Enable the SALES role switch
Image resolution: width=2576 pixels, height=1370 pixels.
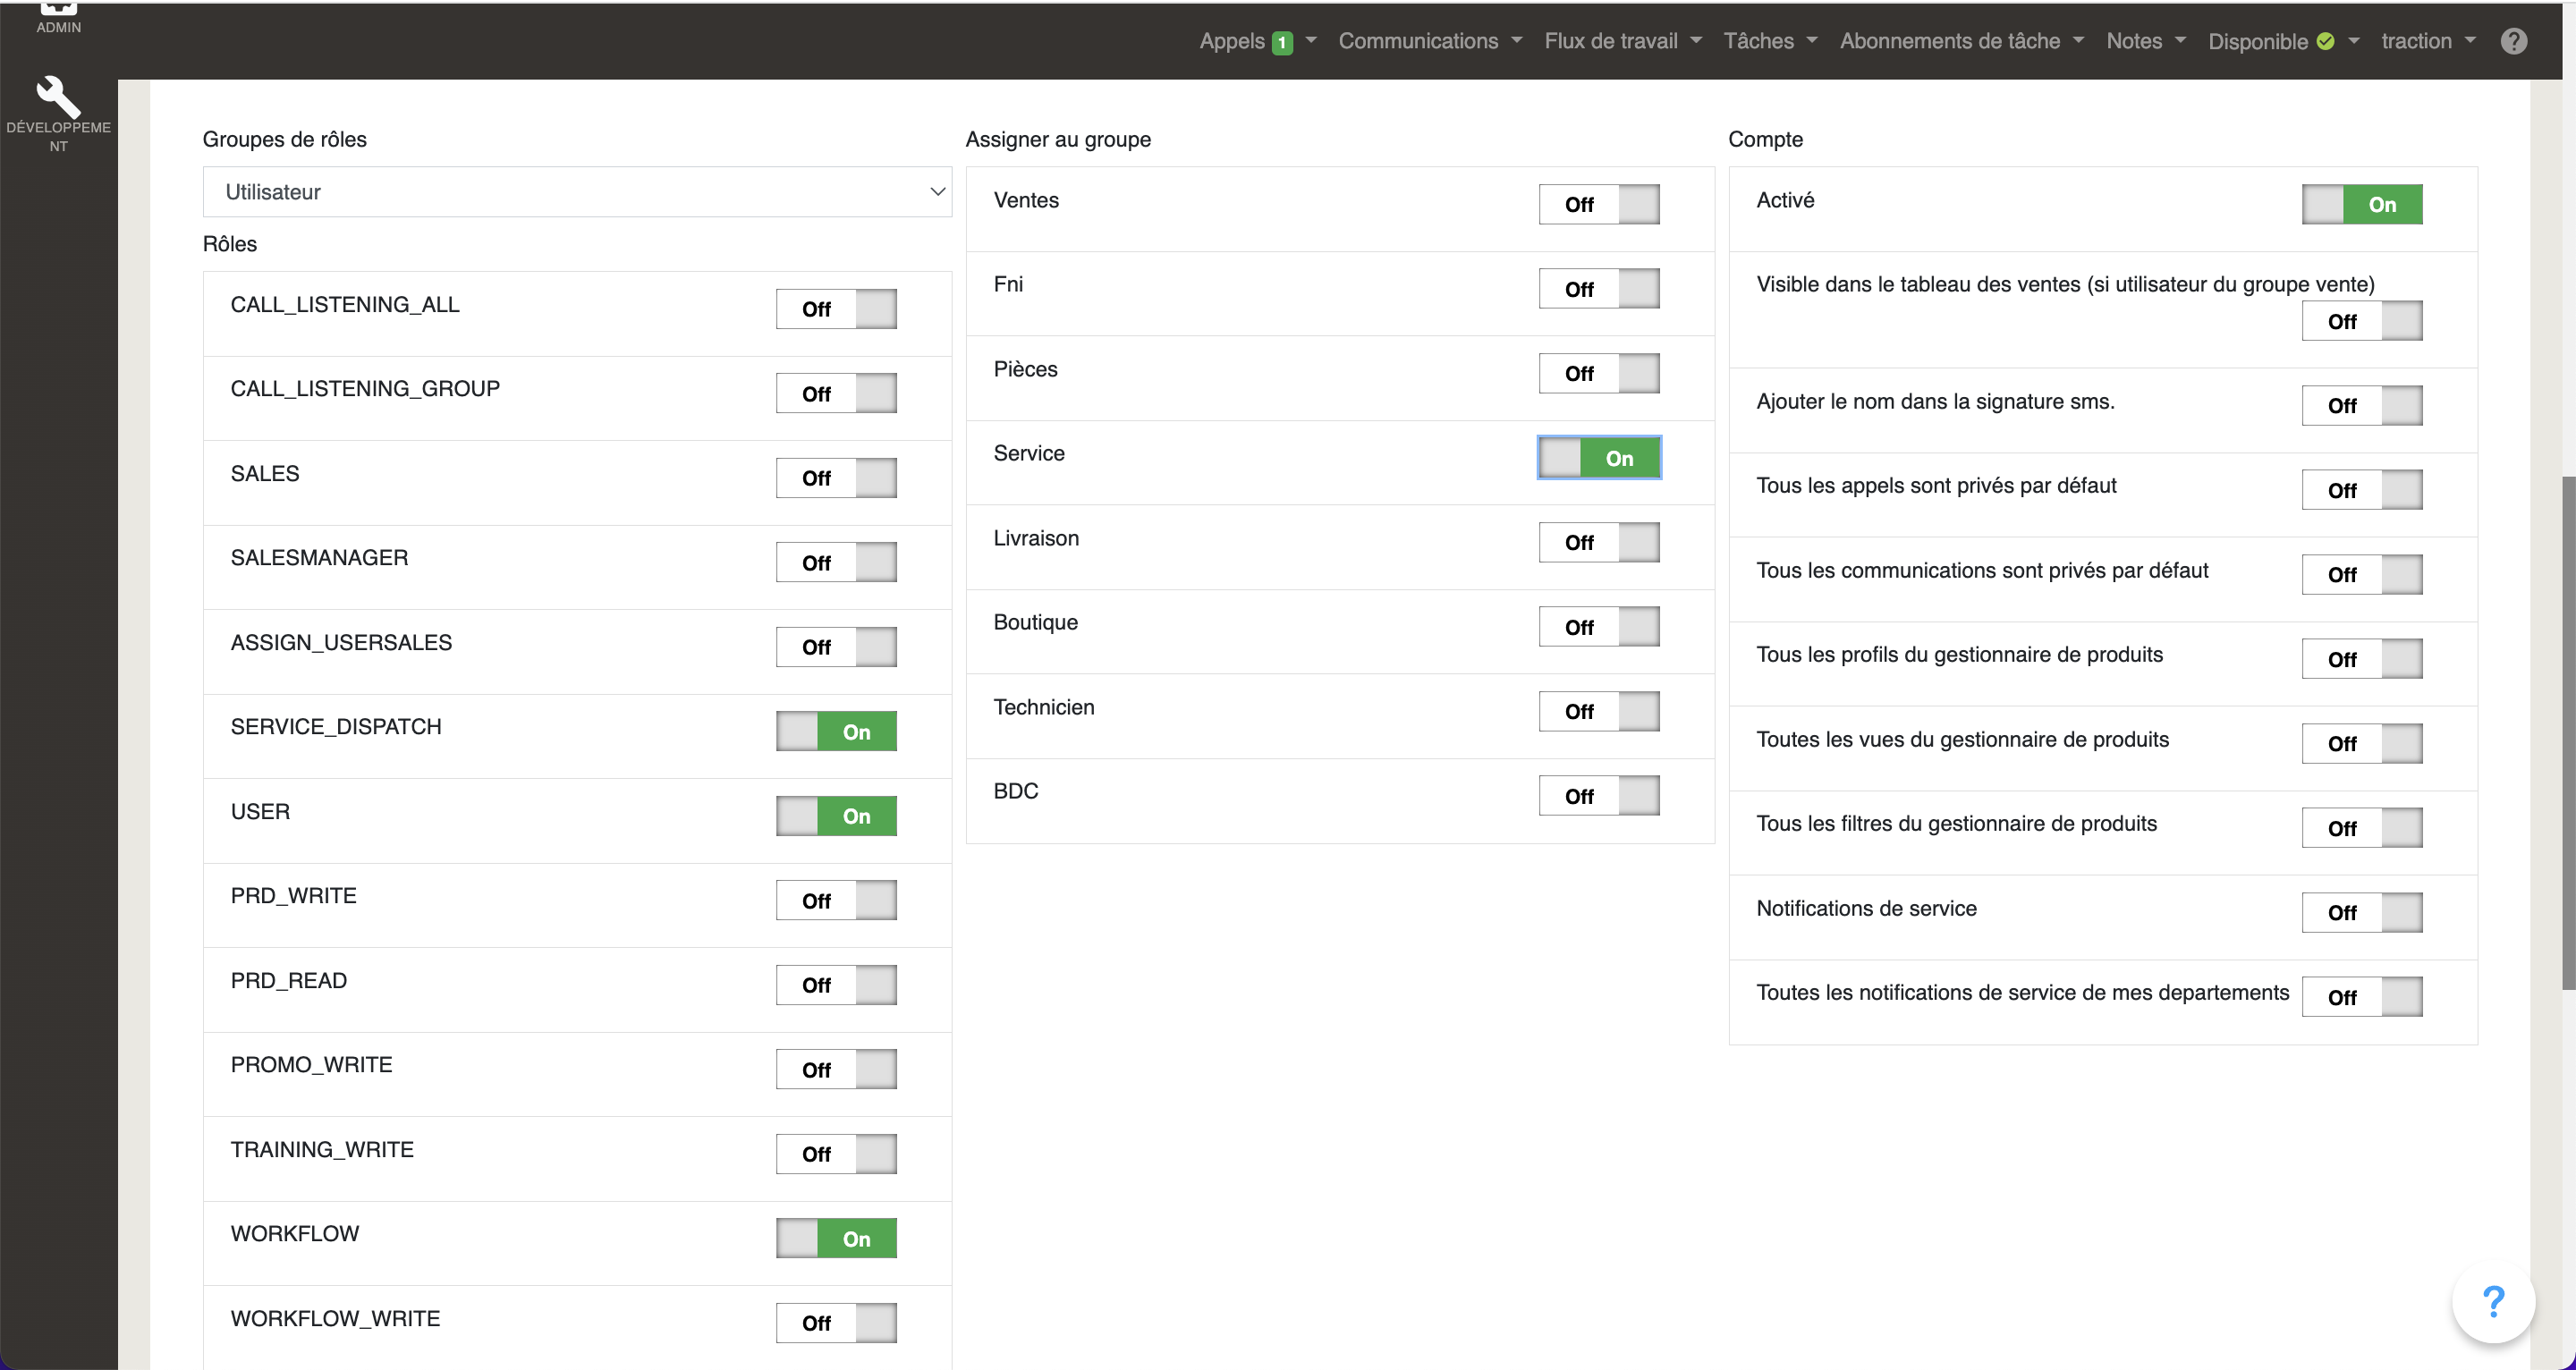[836, 478]
